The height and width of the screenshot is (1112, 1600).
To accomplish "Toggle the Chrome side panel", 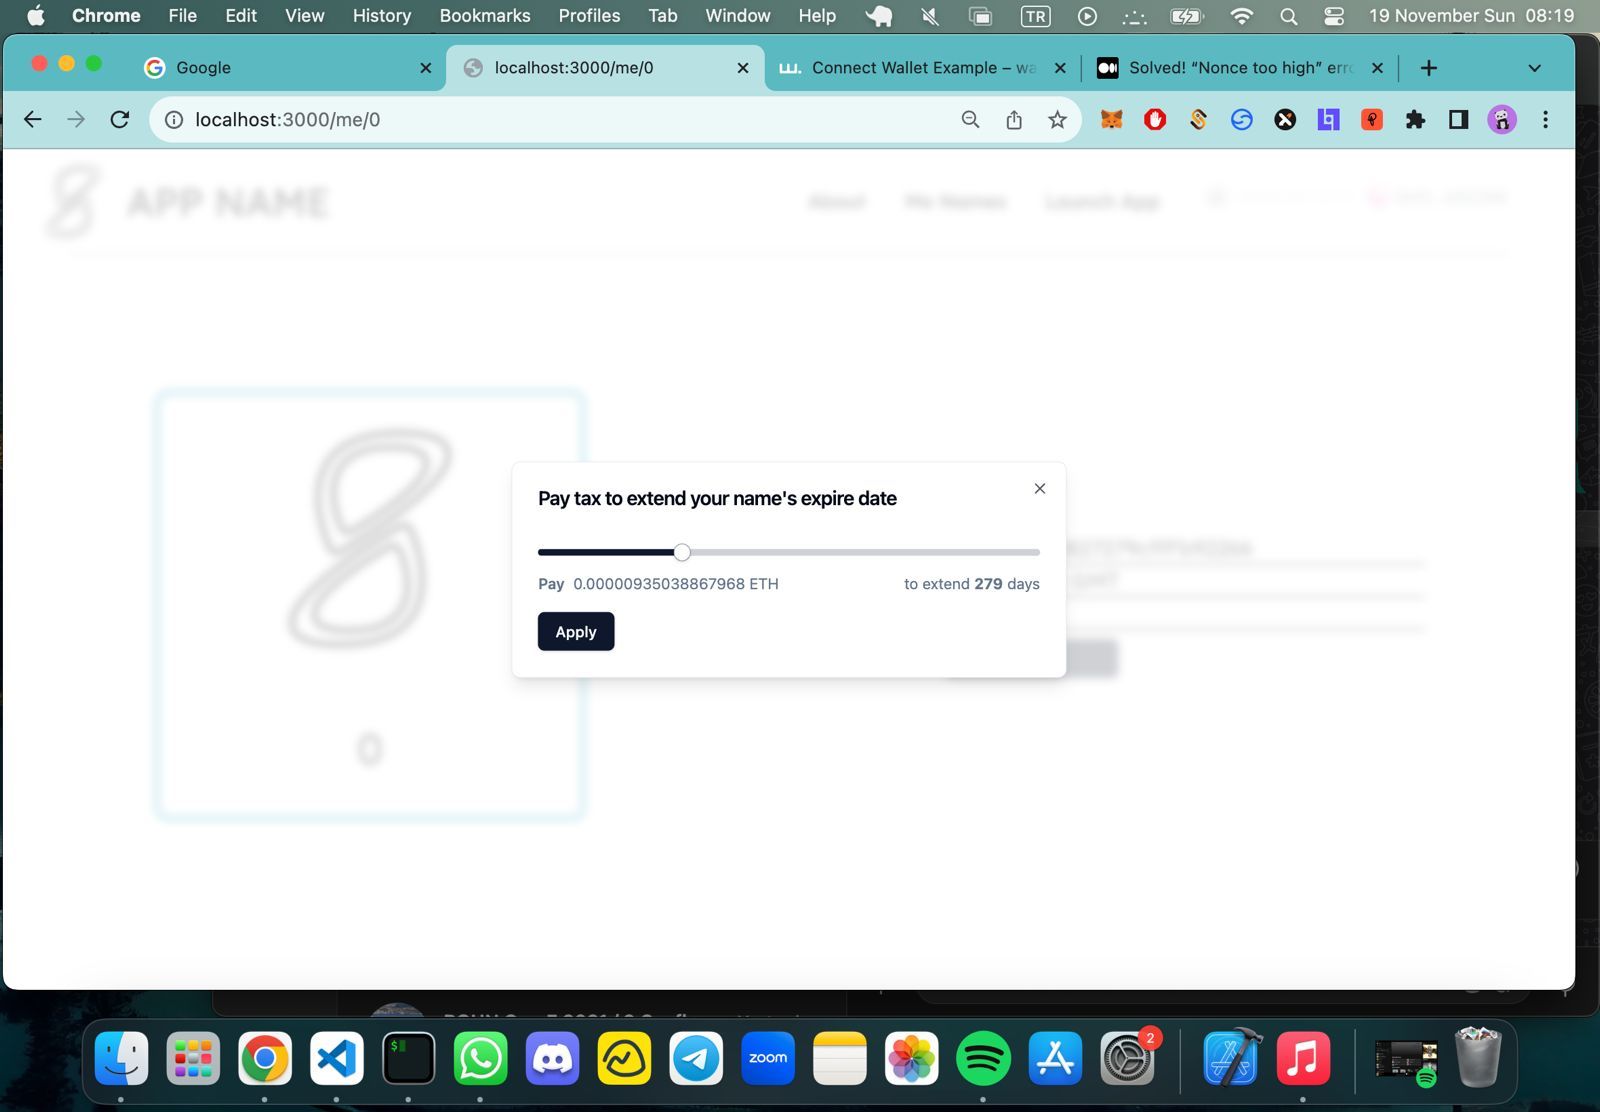I will (x=1459, y=120).
